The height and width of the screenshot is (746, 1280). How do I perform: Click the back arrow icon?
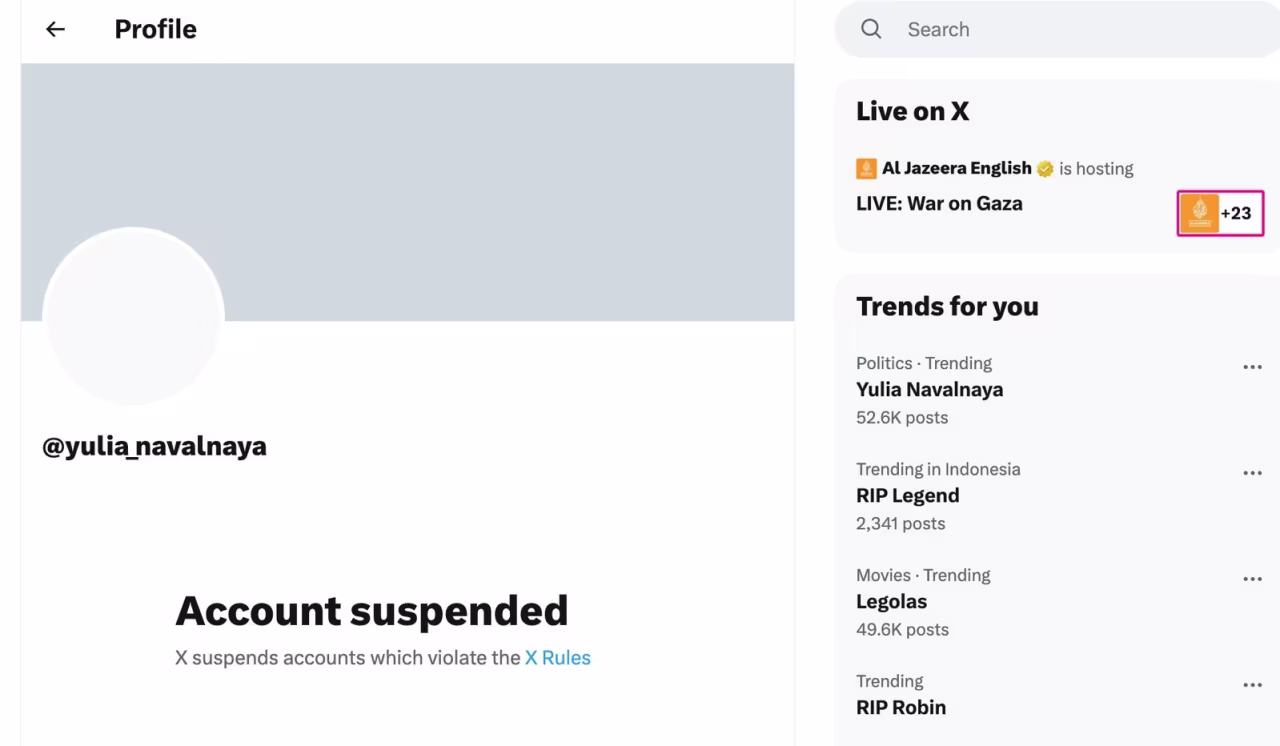[55, 30]
